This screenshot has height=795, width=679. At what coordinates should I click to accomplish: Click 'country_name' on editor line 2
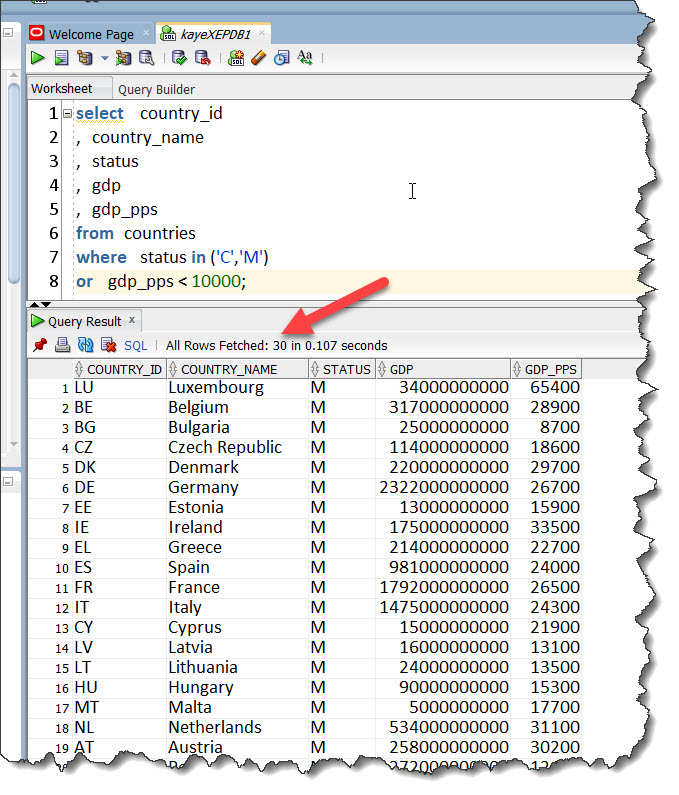(x=148, y=137)
